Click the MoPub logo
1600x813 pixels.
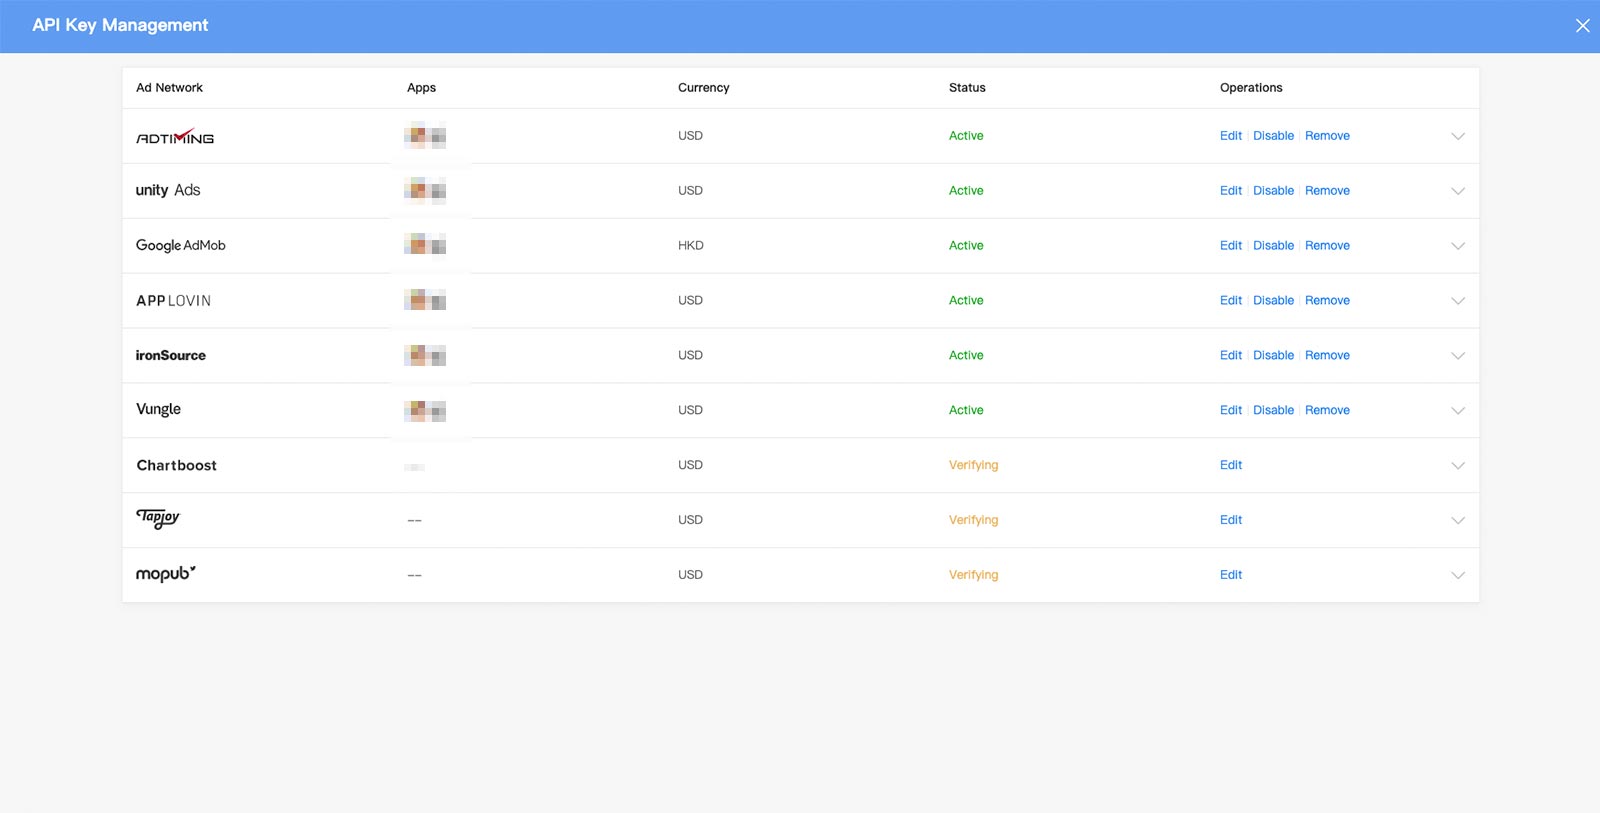(166, 574)
